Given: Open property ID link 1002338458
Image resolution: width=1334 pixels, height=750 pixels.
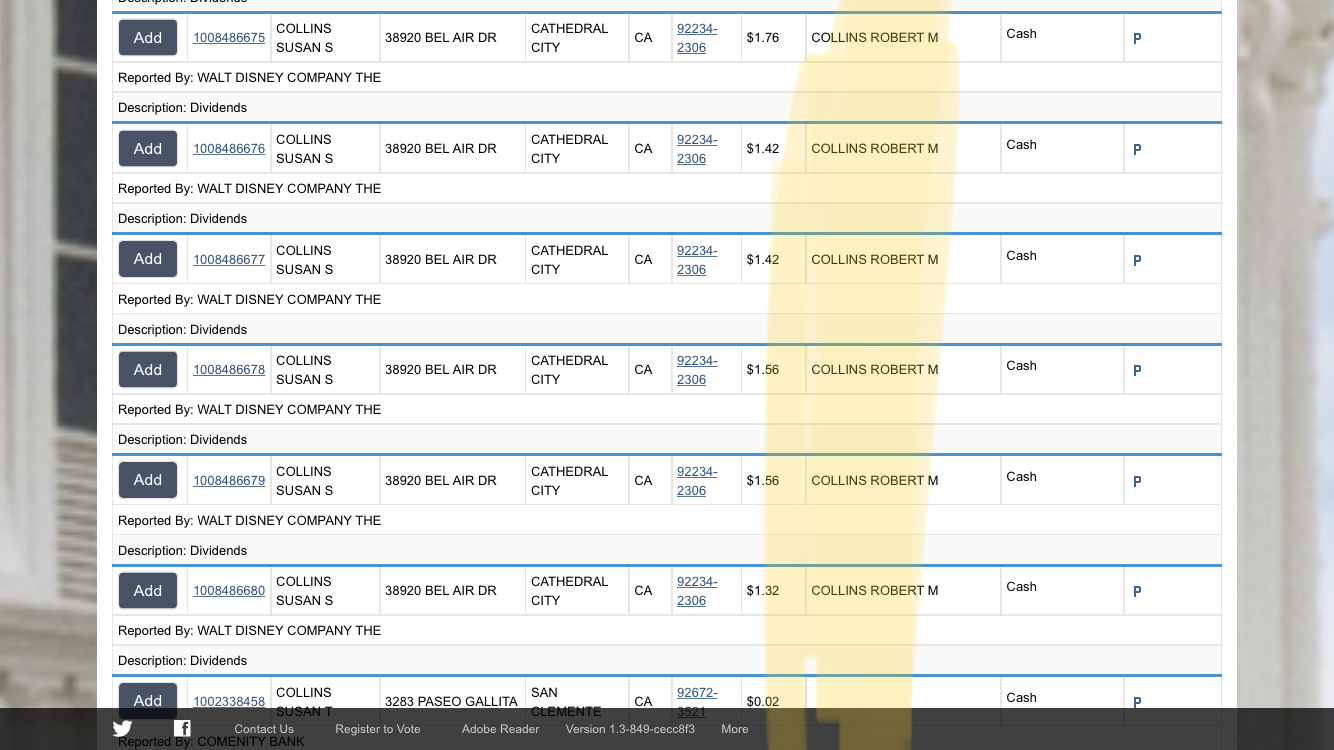Looking at the screenshot, I should [229, 702].
